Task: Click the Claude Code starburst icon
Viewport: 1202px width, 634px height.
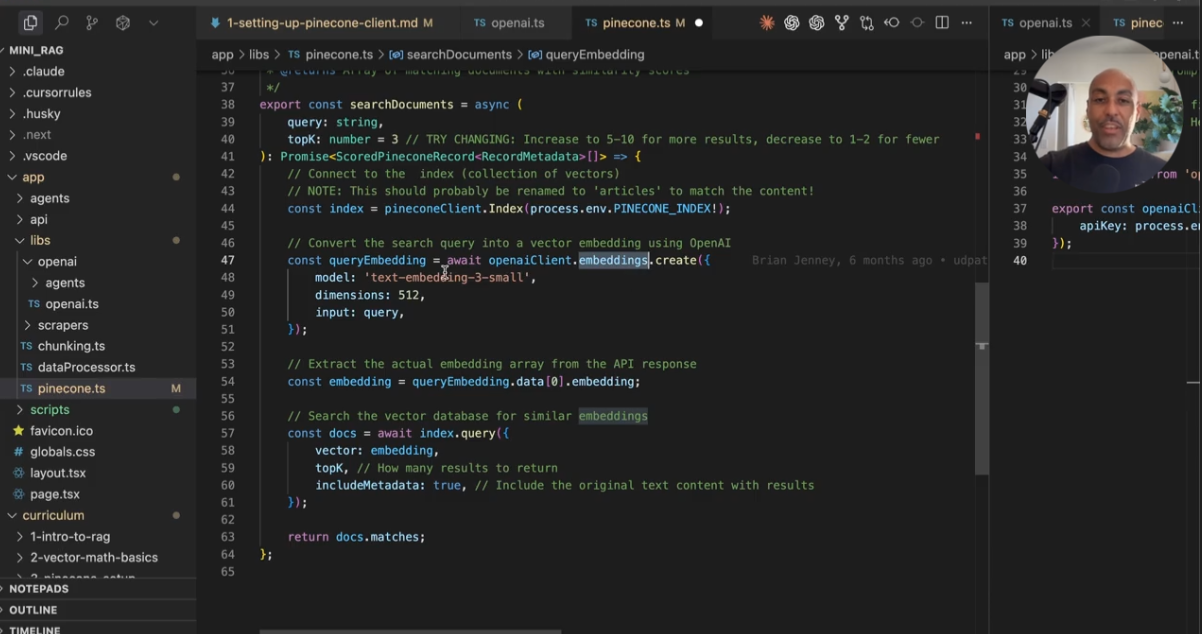Action: [x=766, y=22]
